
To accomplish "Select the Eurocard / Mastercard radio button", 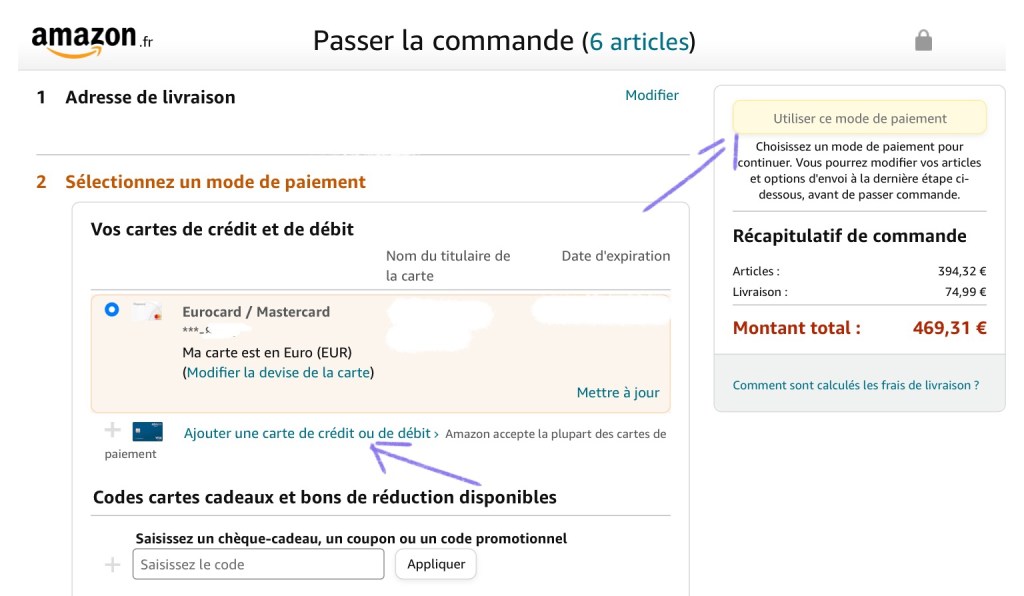I will 112,310.
